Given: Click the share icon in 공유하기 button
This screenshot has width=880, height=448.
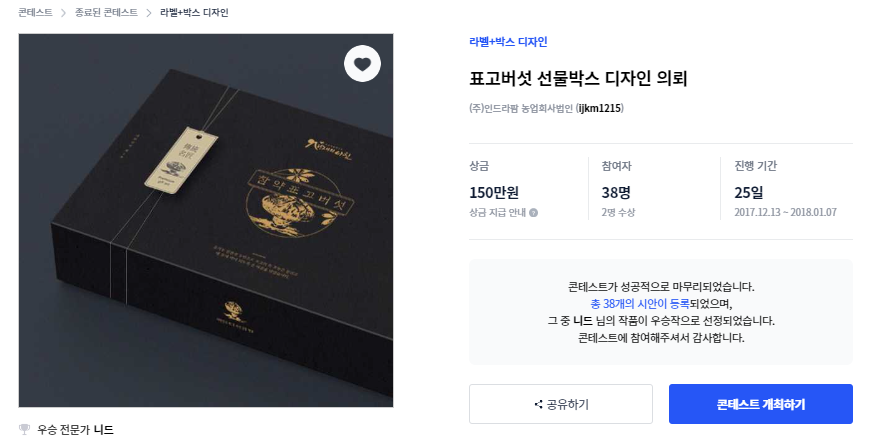Looking at the screenshot, I should click(x=538, y=404).
